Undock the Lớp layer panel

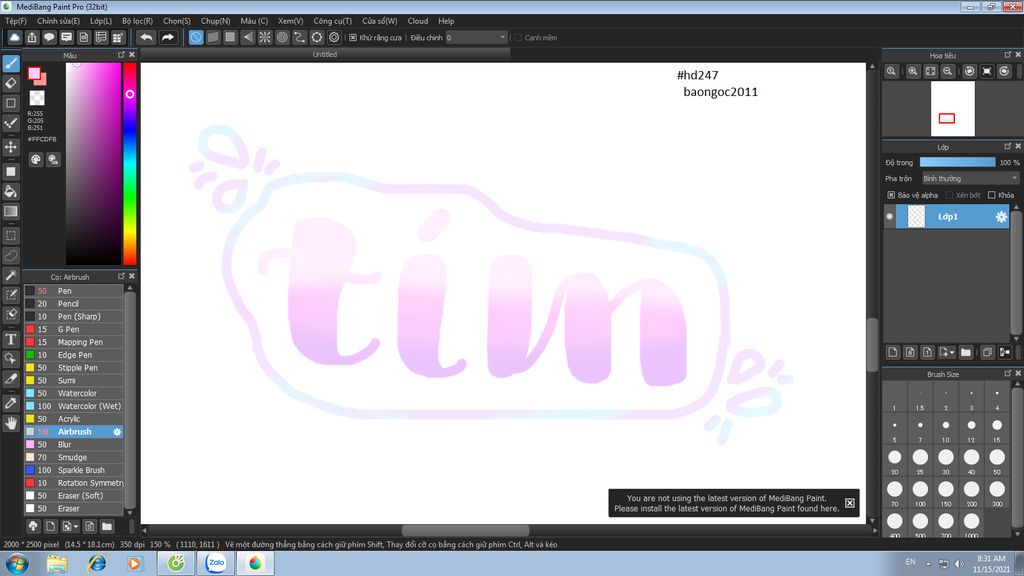(1008, 146)
